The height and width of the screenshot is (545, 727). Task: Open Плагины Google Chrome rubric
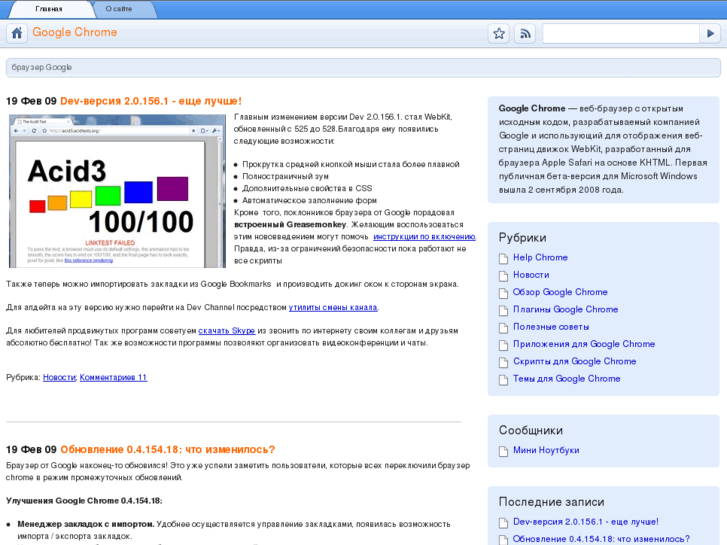[565, 309]
